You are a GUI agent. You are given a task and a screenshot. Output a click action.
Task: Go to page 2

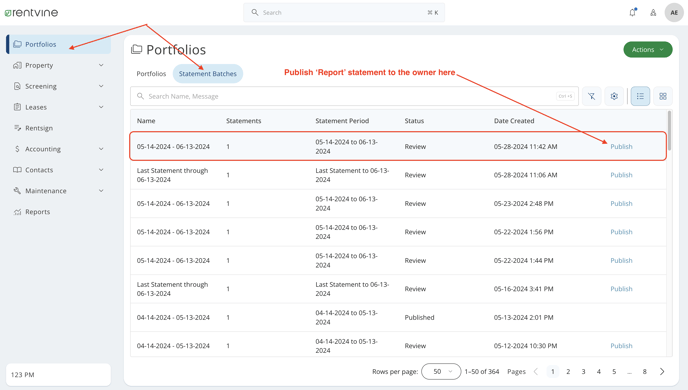coord(568,372)
